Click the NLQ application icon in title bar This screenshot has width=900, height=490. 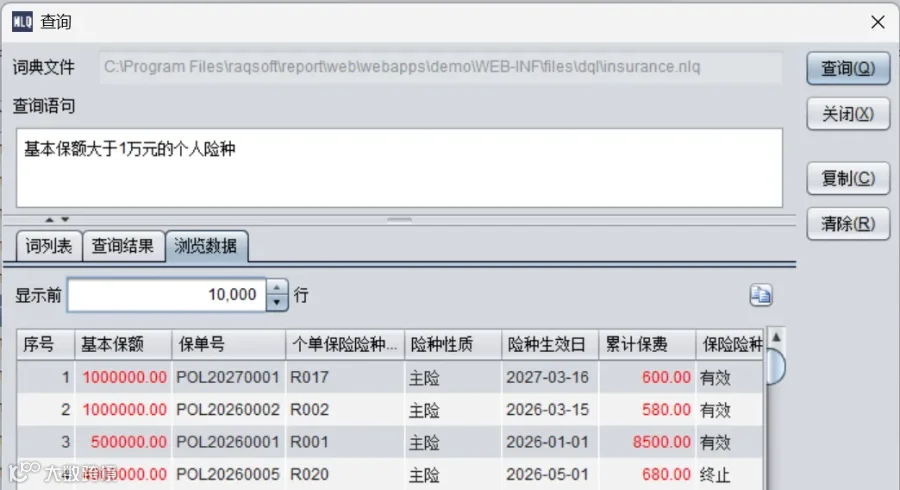pos(22,22)
